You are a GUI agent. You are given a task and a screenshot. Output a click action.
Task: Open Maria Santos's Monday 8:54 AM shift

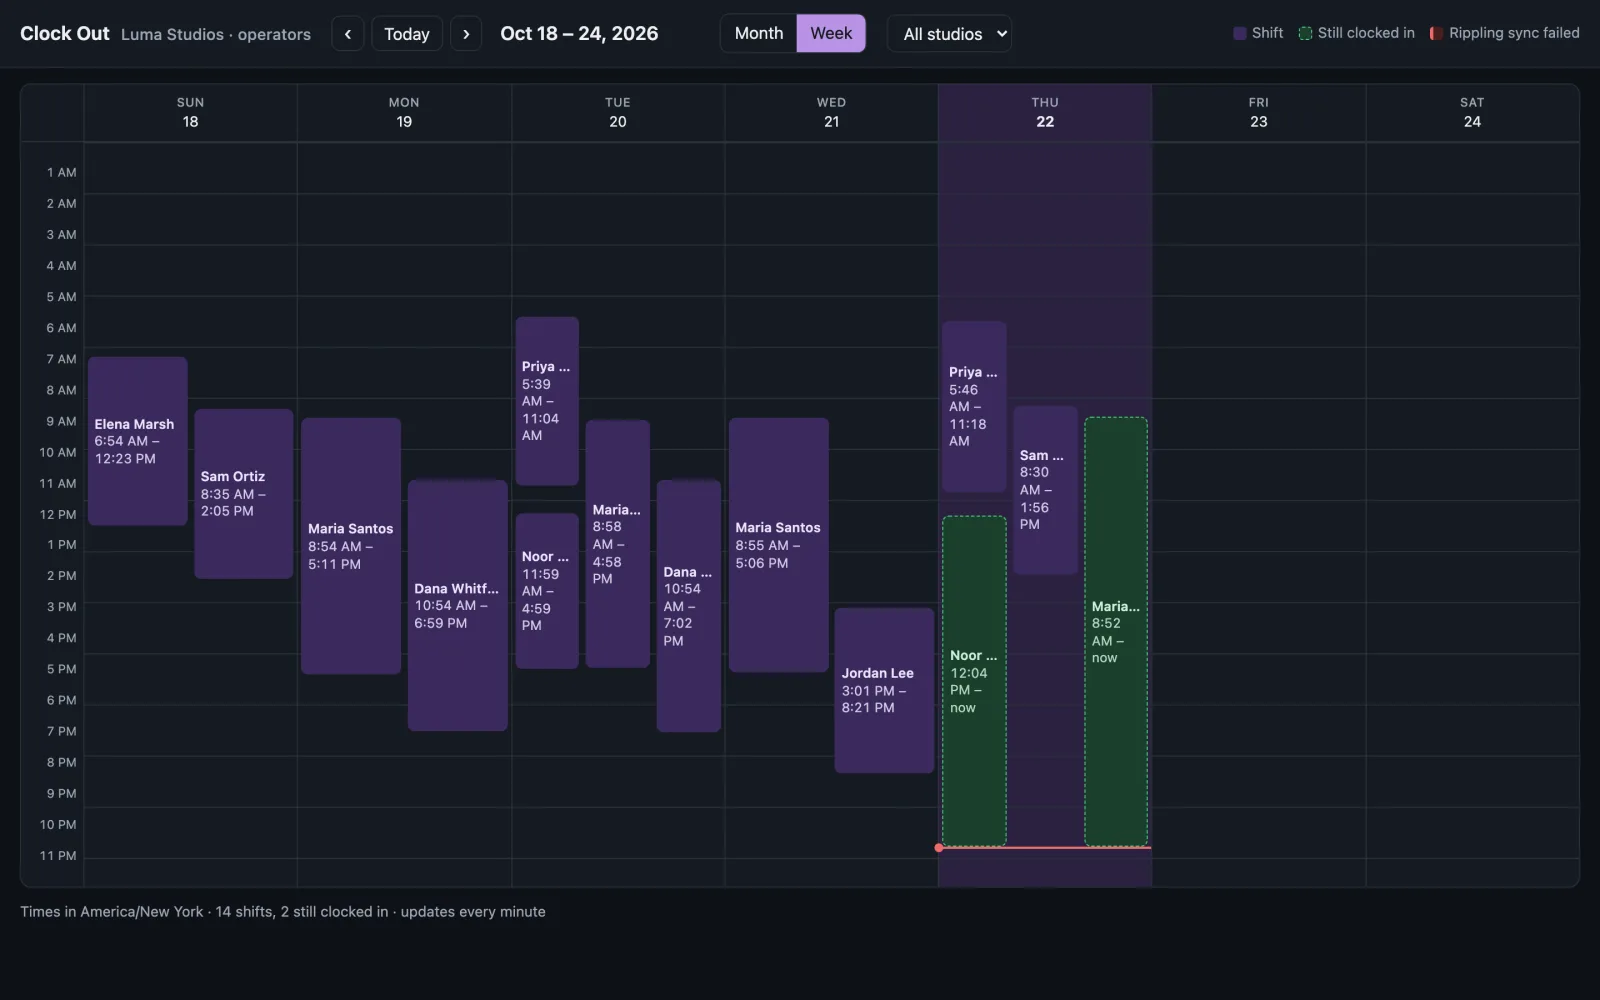click(351, 546)
